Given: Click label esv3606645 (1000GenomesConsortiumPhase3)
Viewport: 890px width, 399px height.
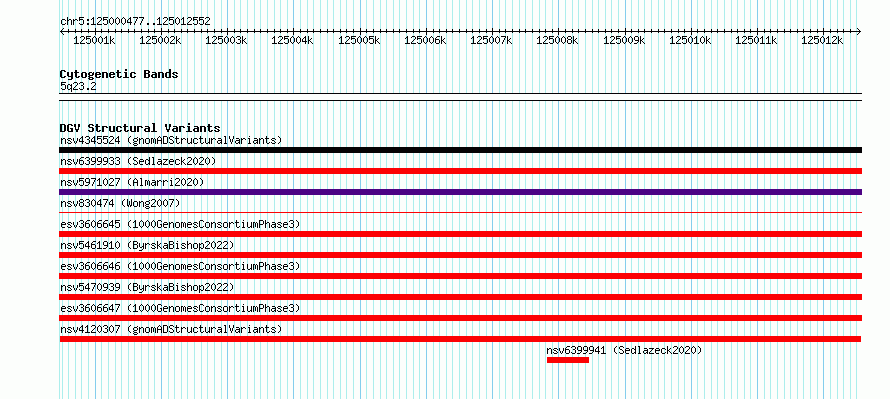Looking at the screenshot, I should click(180, 224).
